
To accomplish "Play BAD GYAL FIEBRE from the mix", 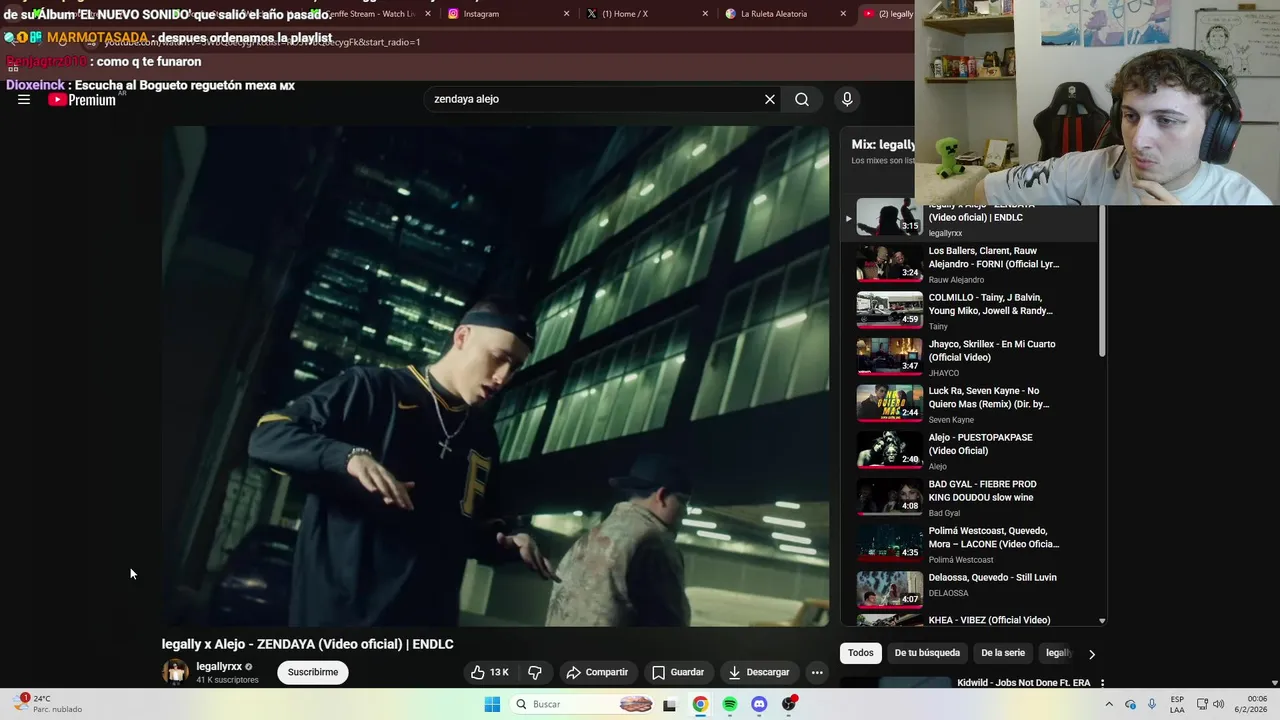I will pyautogui.click(x=970, y=497).
